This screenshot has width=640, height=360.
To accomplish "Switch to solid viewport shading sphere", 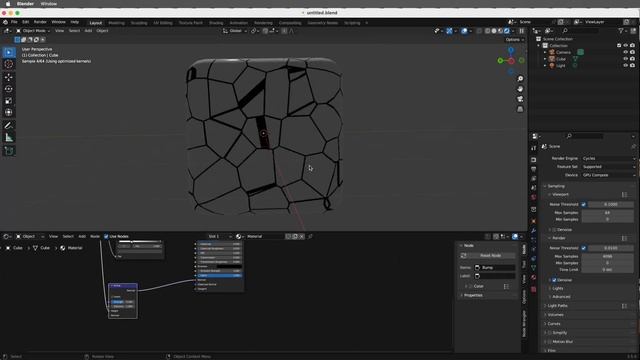I will click(x=494, y=31).
